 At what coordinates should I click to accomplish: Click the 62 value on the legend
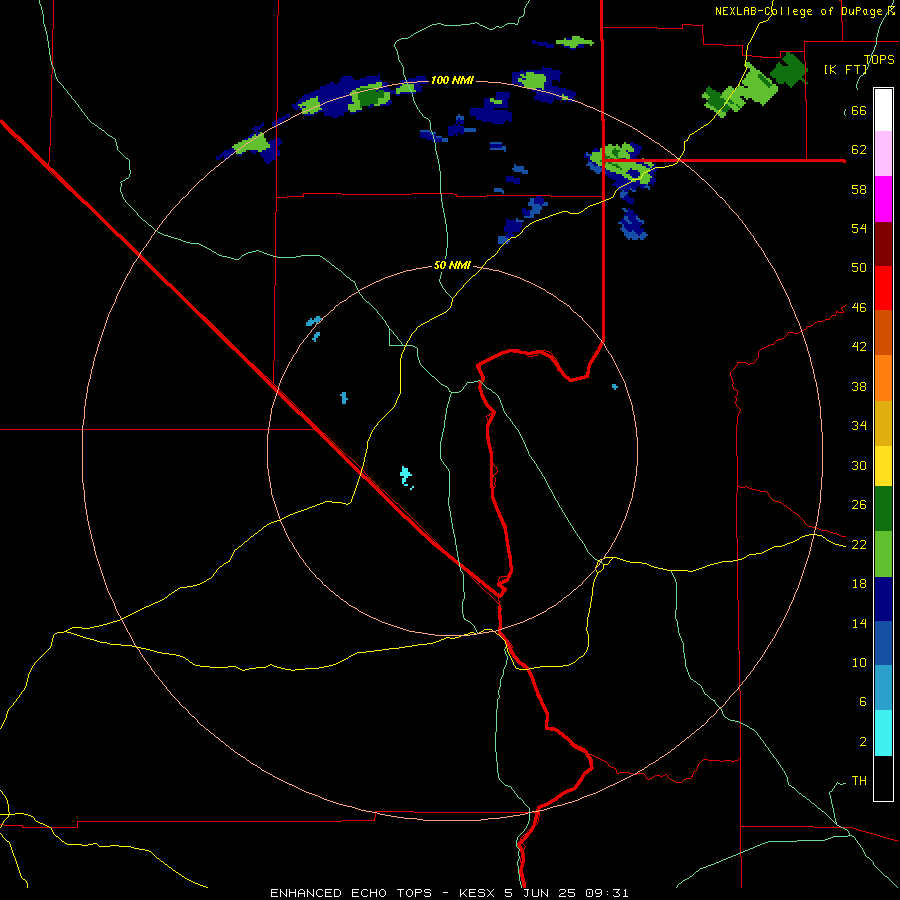pyautogui.click(x=859, y=150)
